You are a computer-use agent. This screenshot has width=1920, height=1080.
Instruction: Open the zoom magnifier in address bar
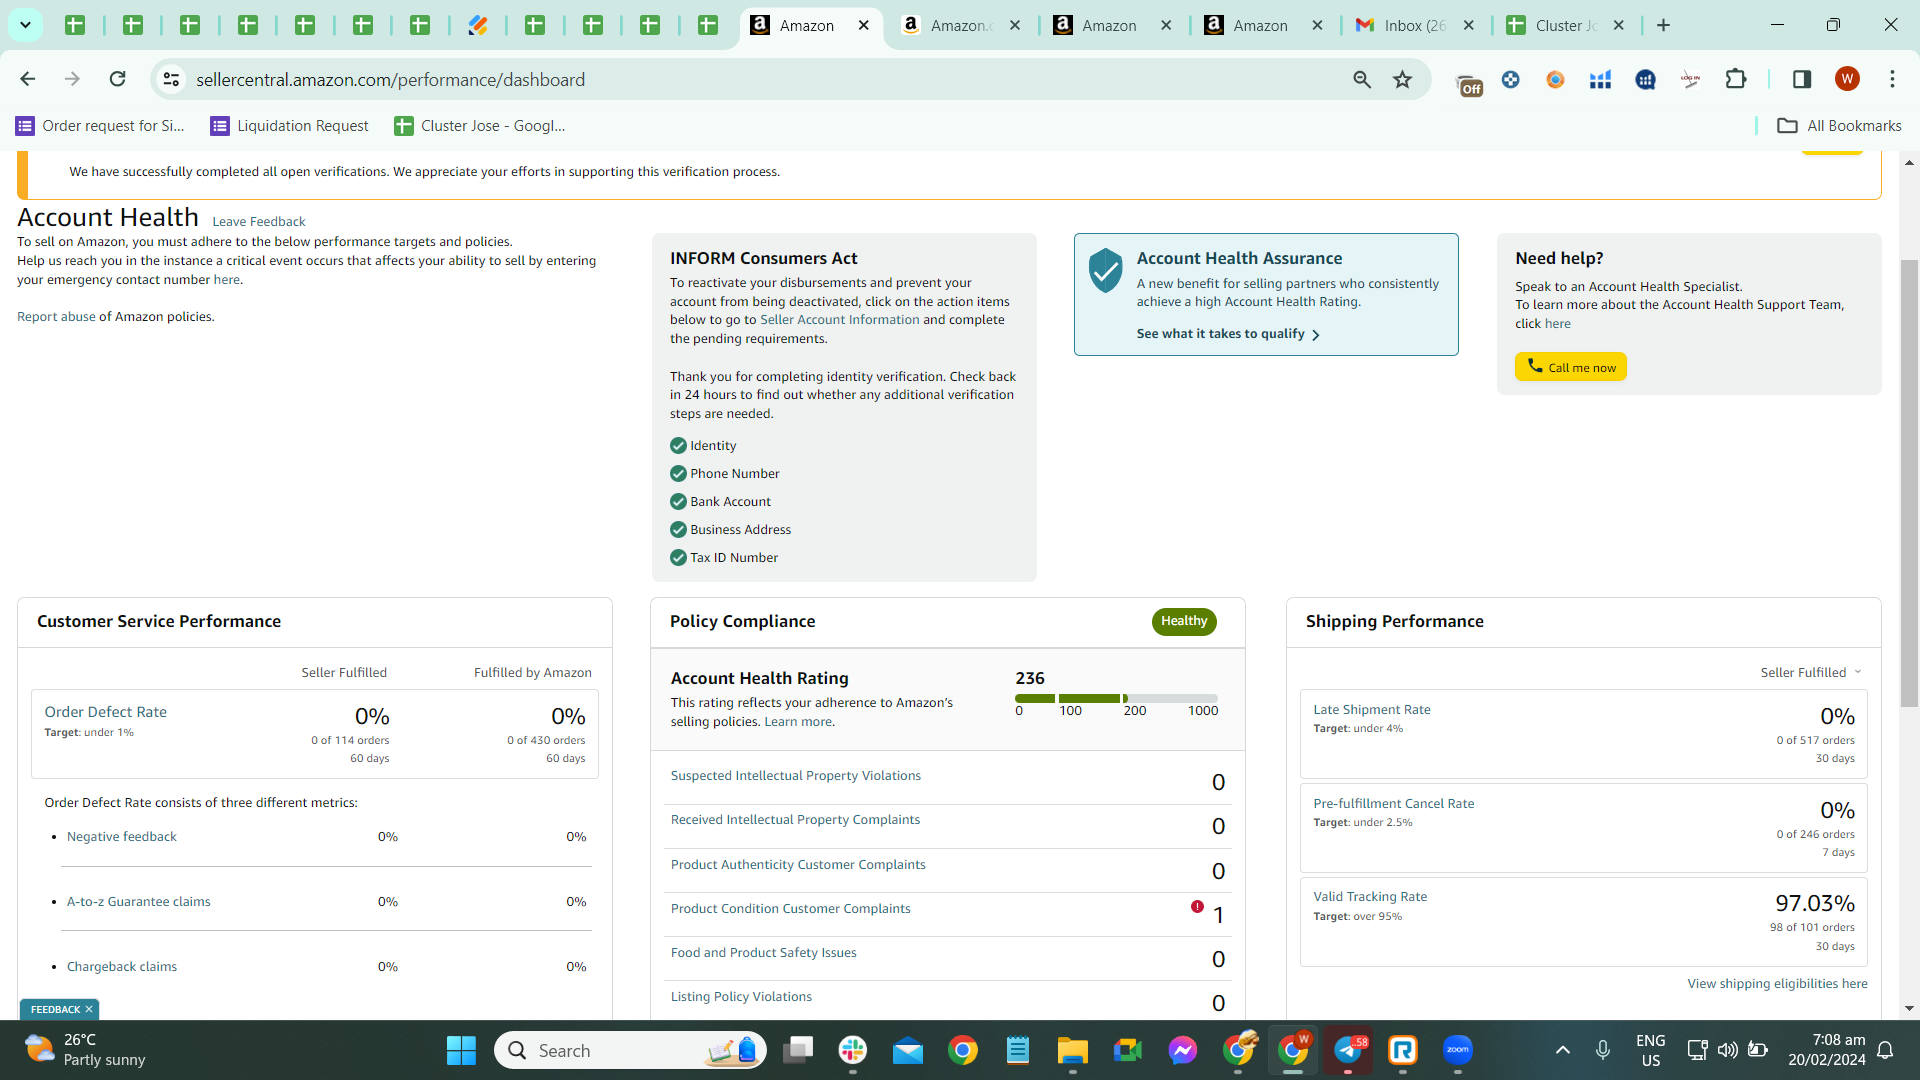click(x=1362, y=79)
